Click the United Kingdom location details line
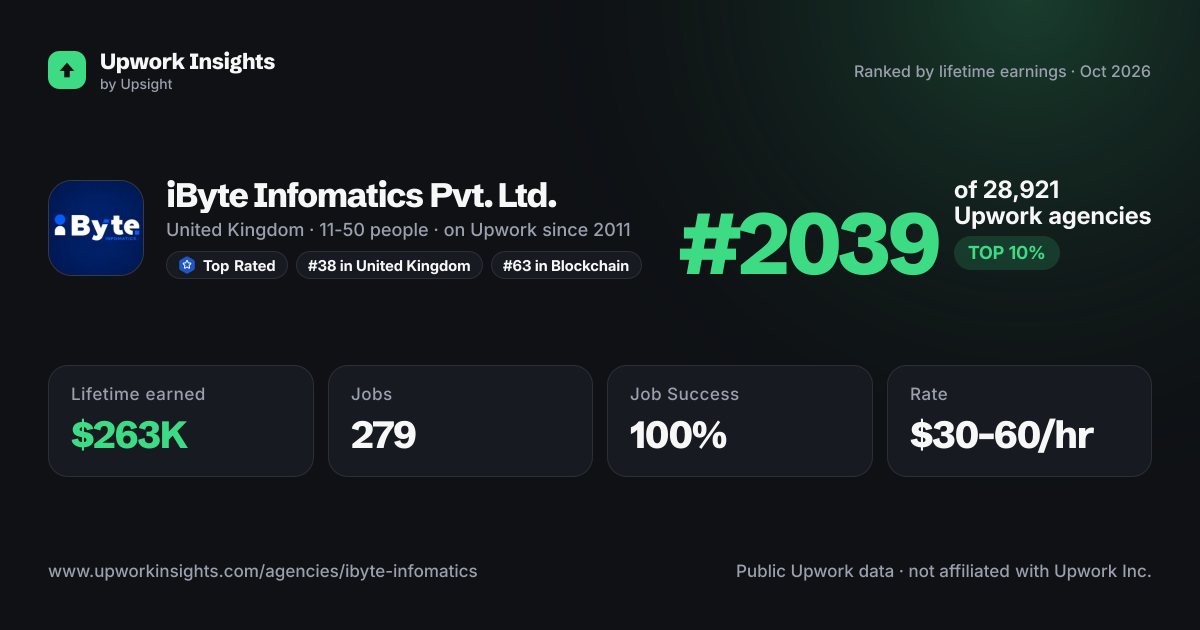 pyautogui.click(x=398, y=230)
